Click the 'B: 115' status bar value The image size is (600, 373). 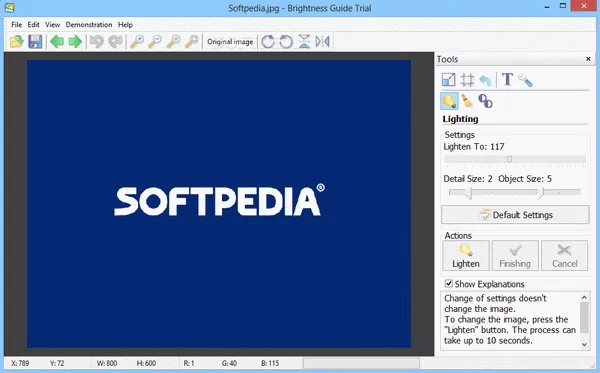270,363
